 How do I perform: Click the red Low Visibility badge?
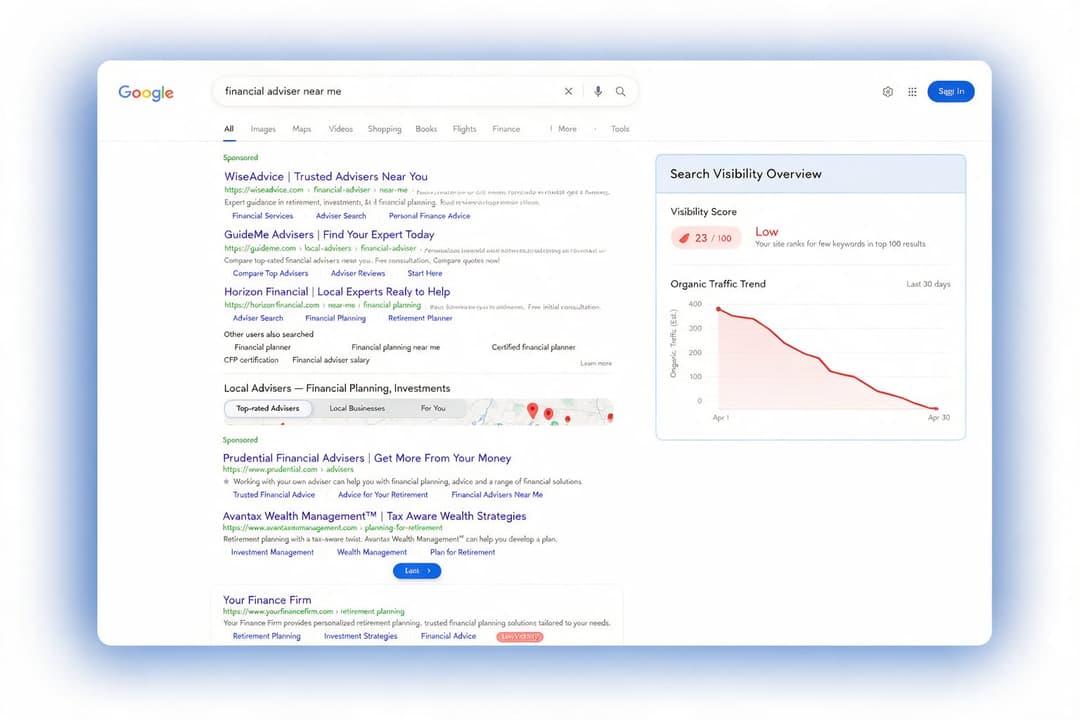coord(519,637)
